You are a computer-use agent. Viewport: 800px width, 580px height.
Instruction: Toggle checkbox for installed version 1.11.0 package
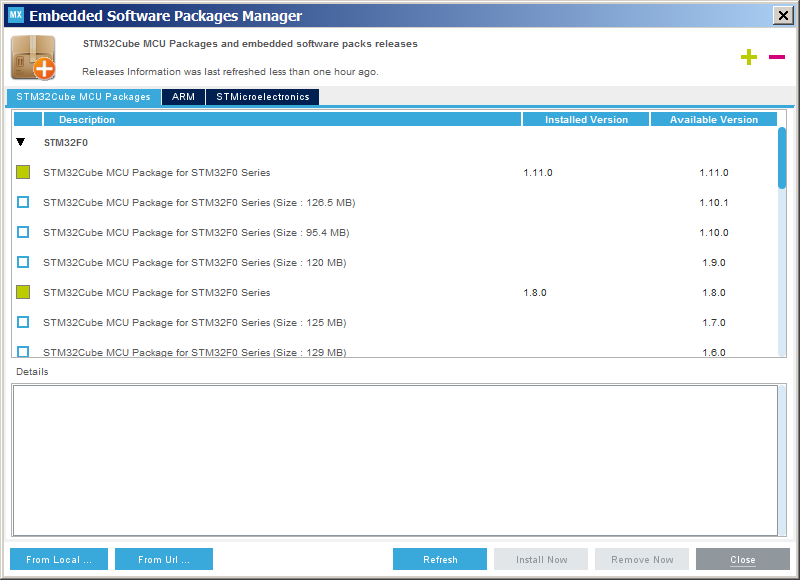coord(23,172)
